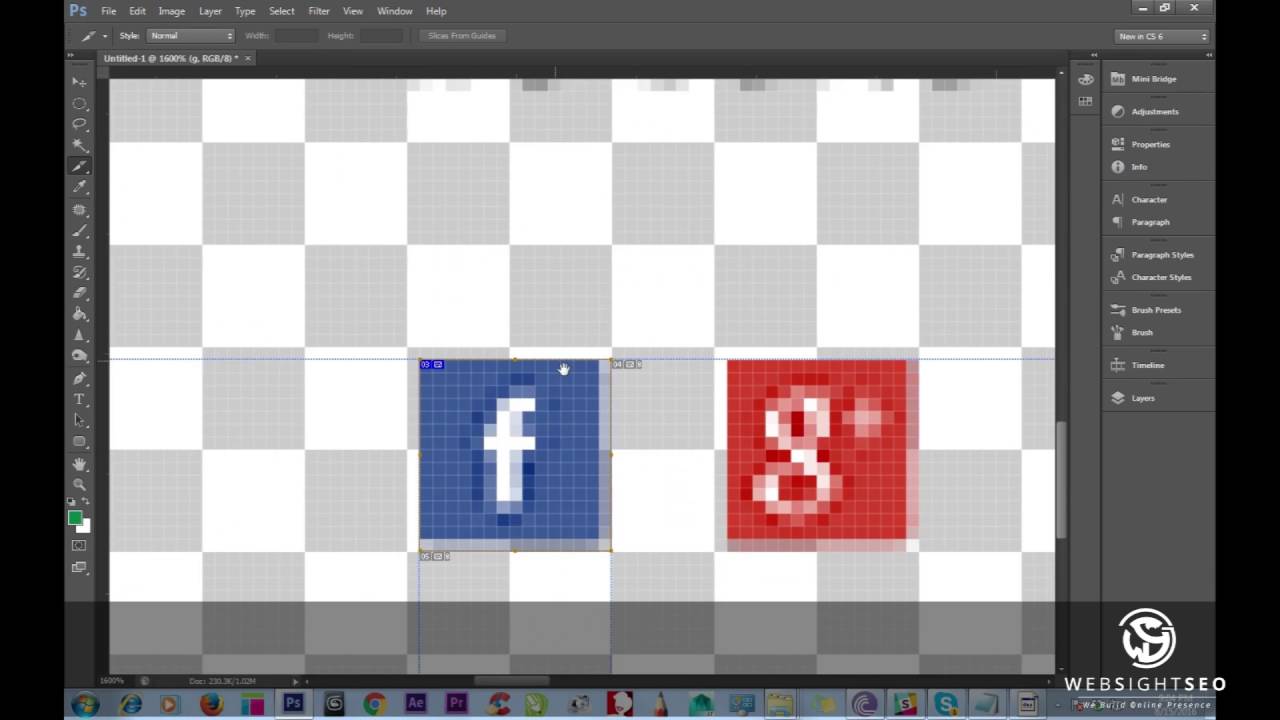1280x720 pixels.
Task: Open the Properties panel
Action: click(x=1151, y=144)
